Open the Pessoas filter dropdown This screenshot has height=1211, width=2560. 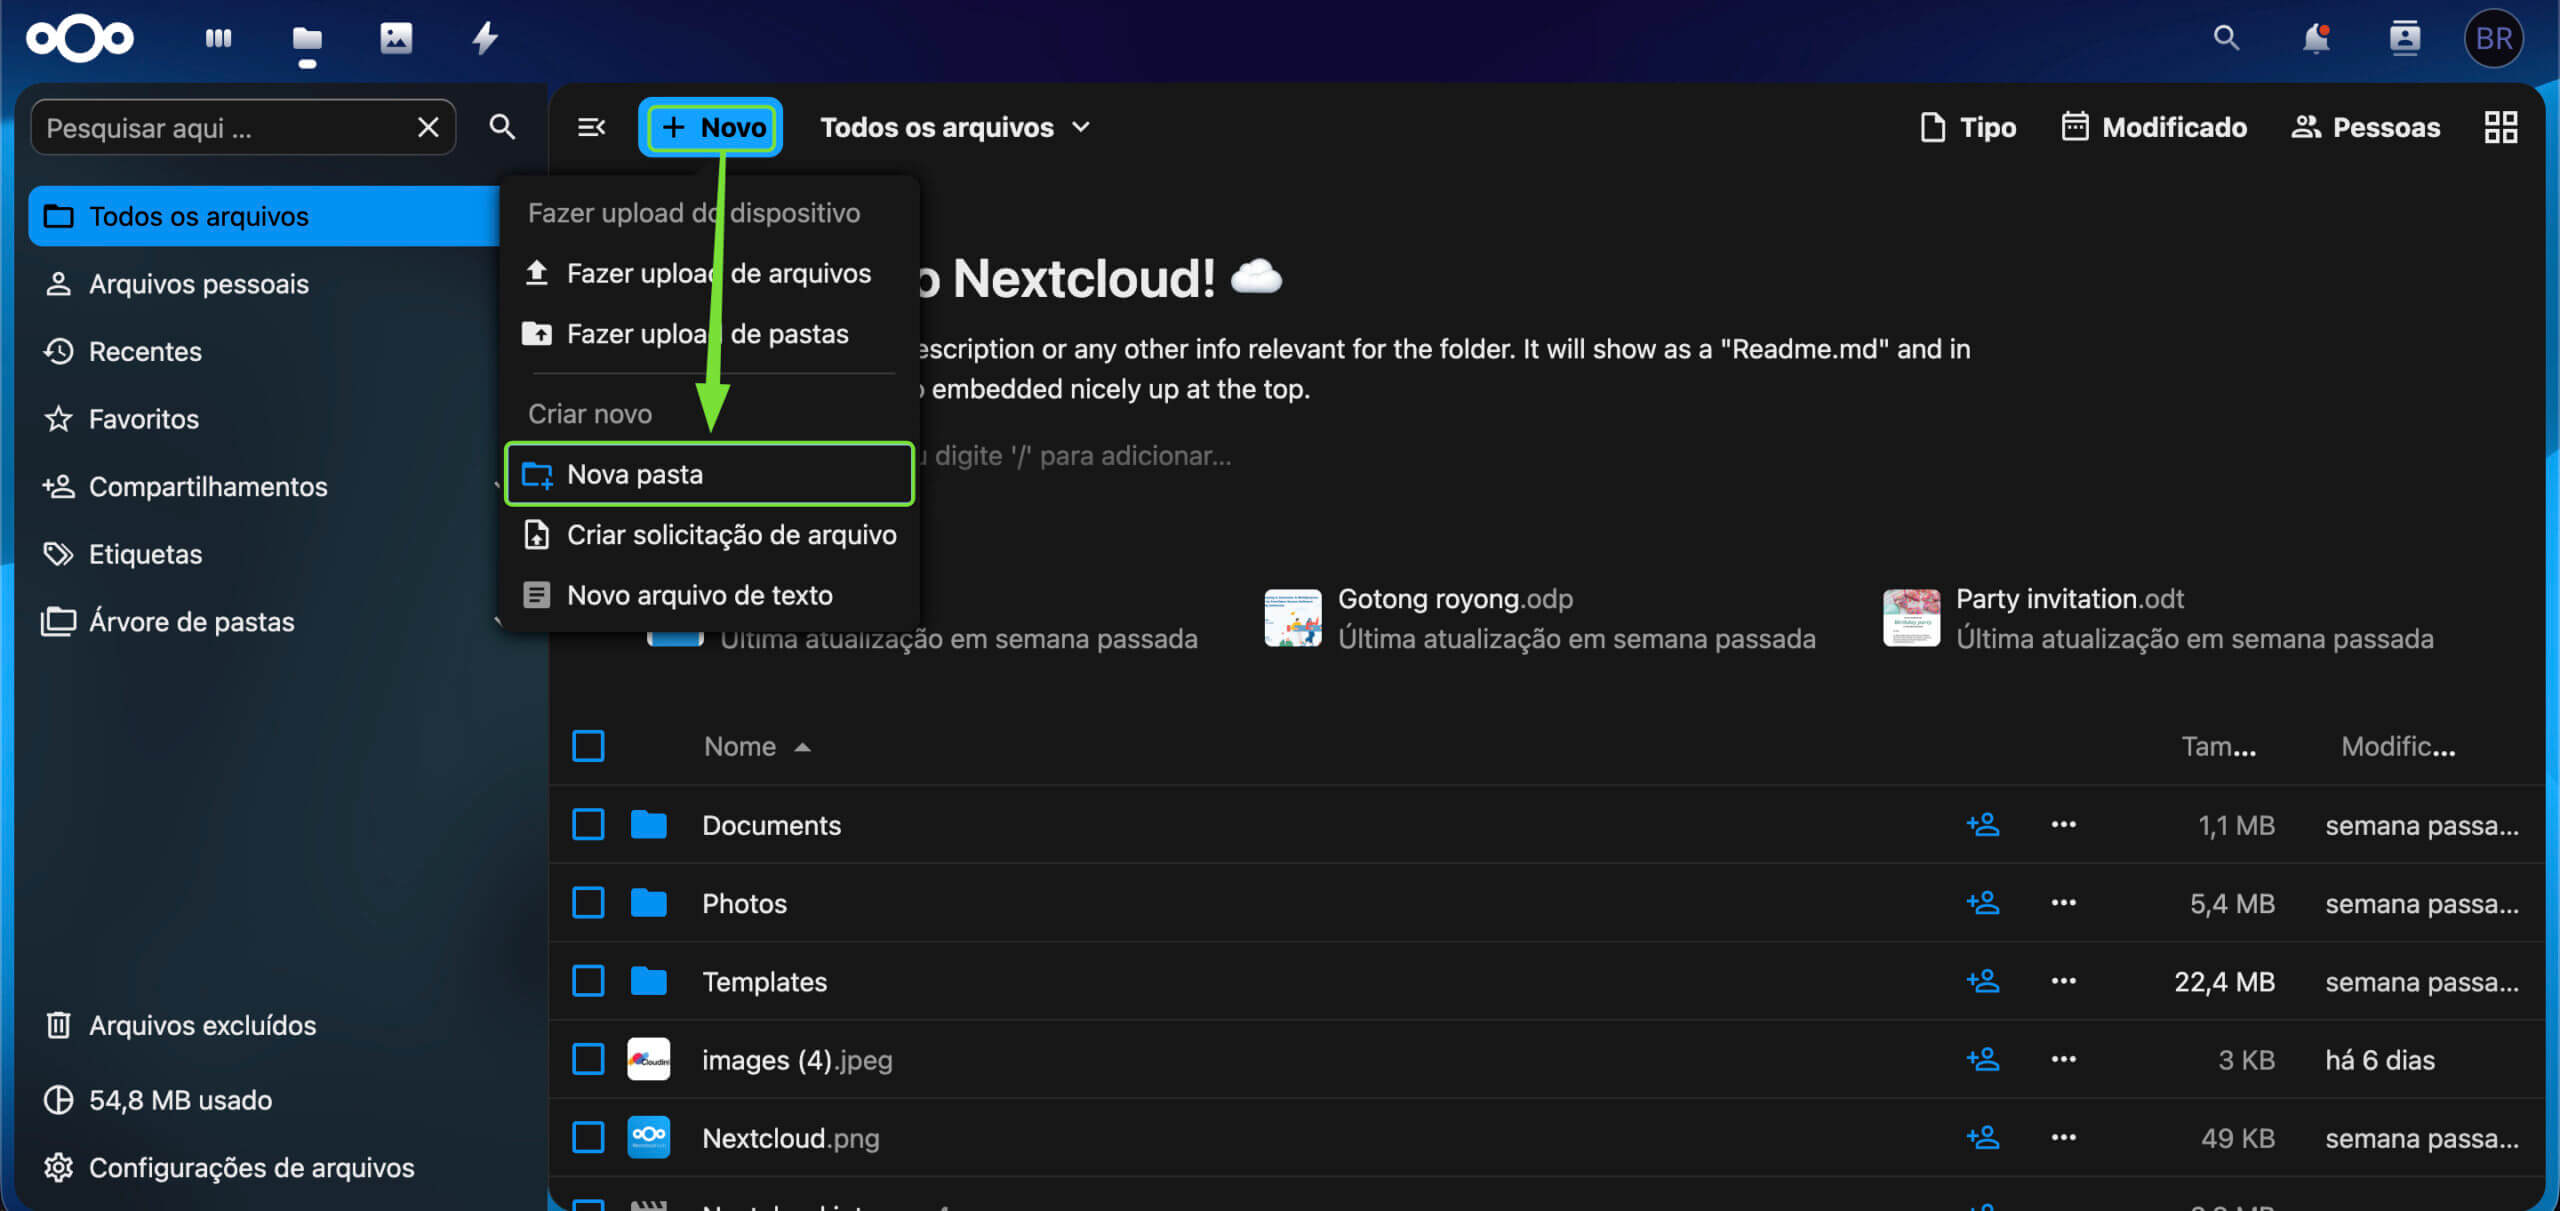pyautogui.click(x=2366, y=128)
